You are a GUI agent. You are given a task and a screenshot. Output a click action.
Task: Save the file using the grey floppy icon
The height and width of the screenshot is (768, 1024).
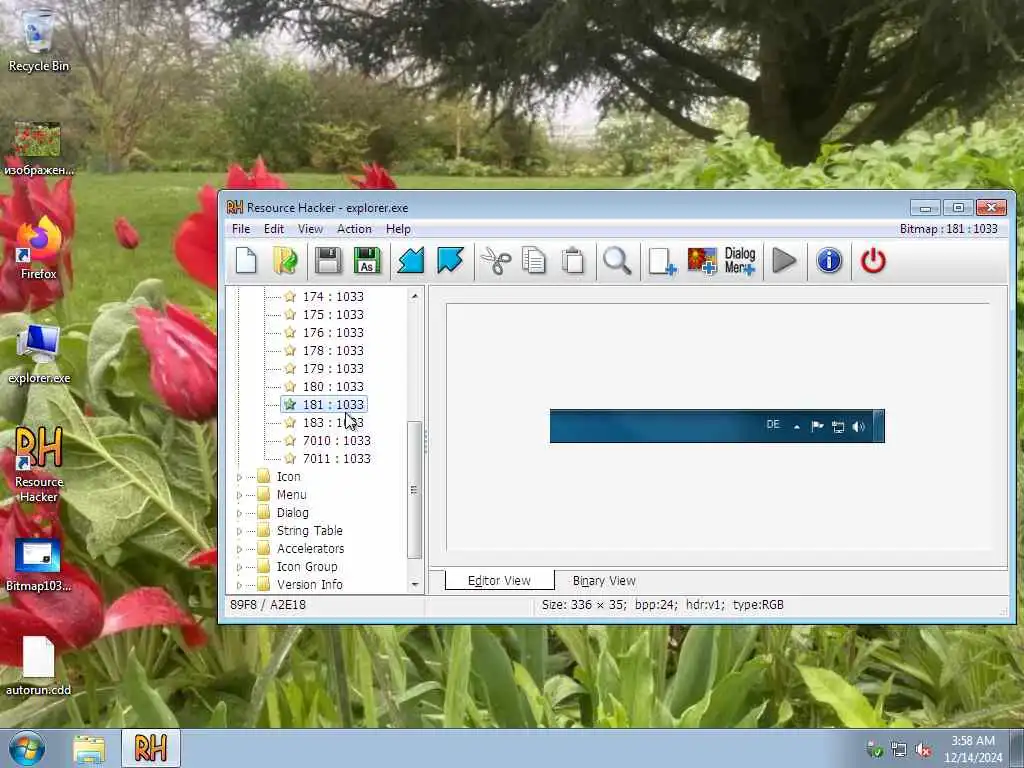pyautogui.click(x=328, y=261)
